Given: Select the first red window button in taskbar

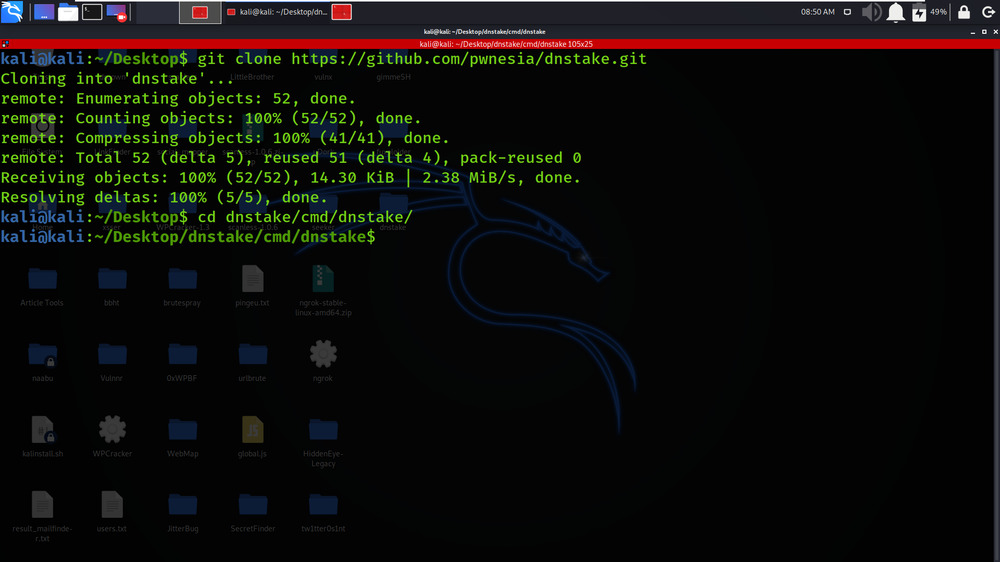Looking at the screenshot, I should pyautogui.click(x=200, y=12).
